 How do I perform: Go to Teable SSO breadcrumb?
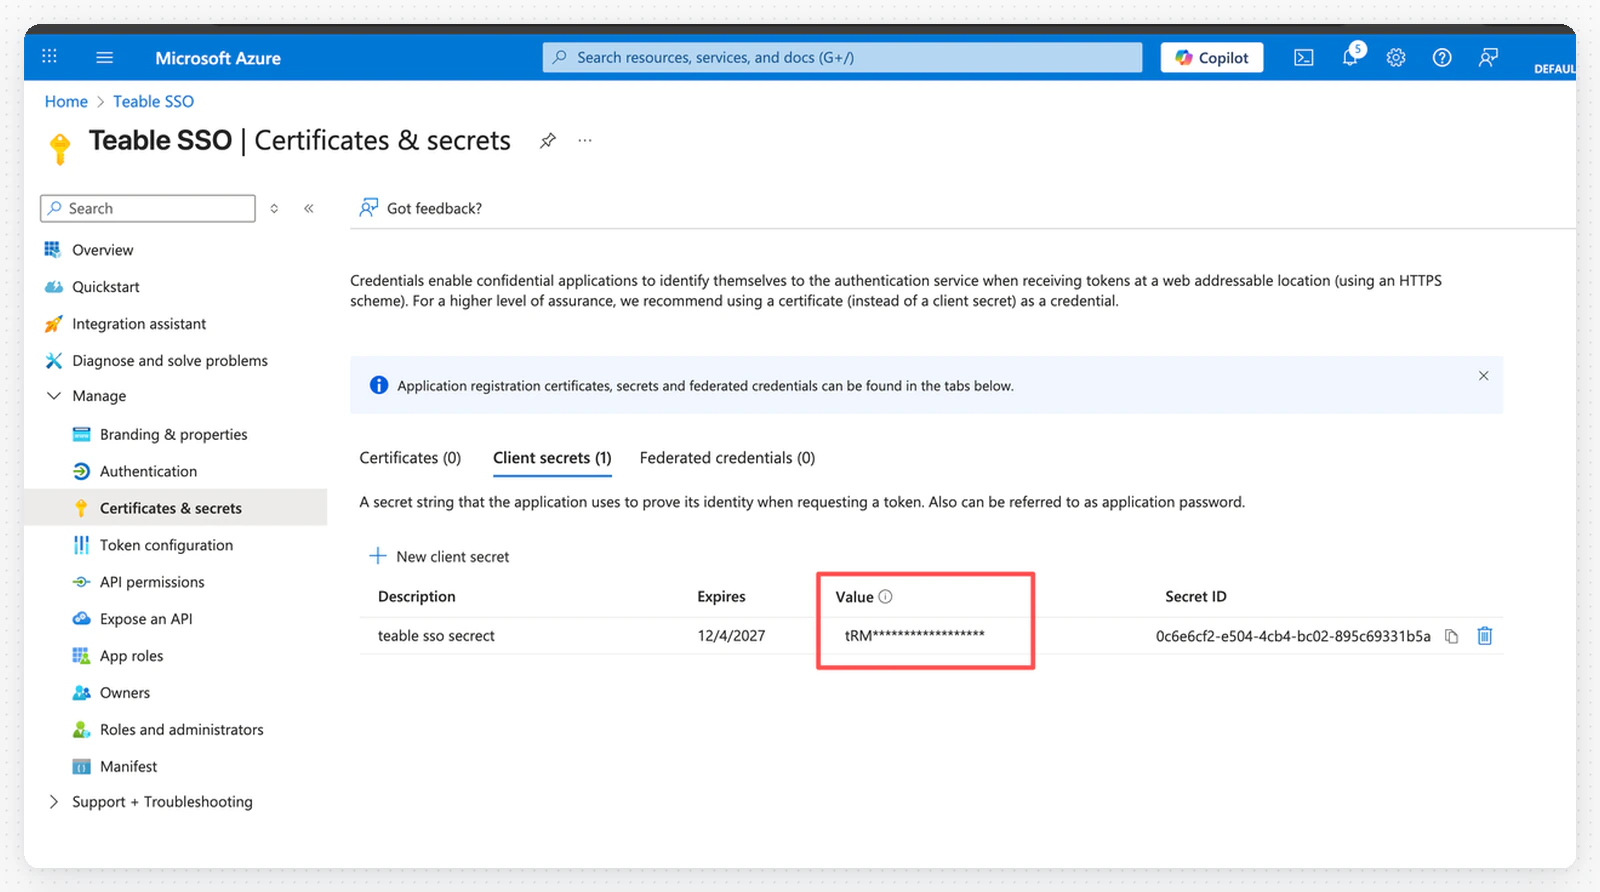pos(153,101)
